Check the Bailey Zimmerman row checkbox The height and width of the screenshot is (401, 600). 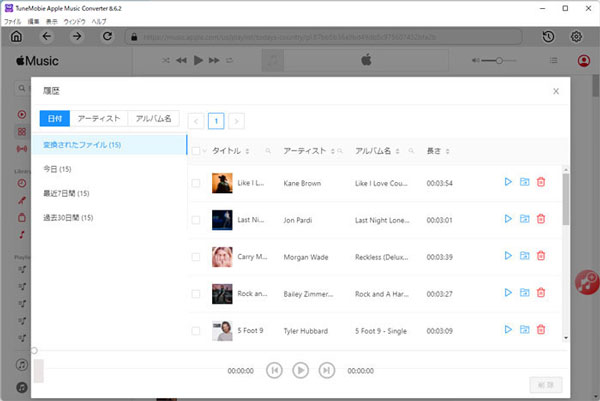pyautogui.click(x=196, y=294)
